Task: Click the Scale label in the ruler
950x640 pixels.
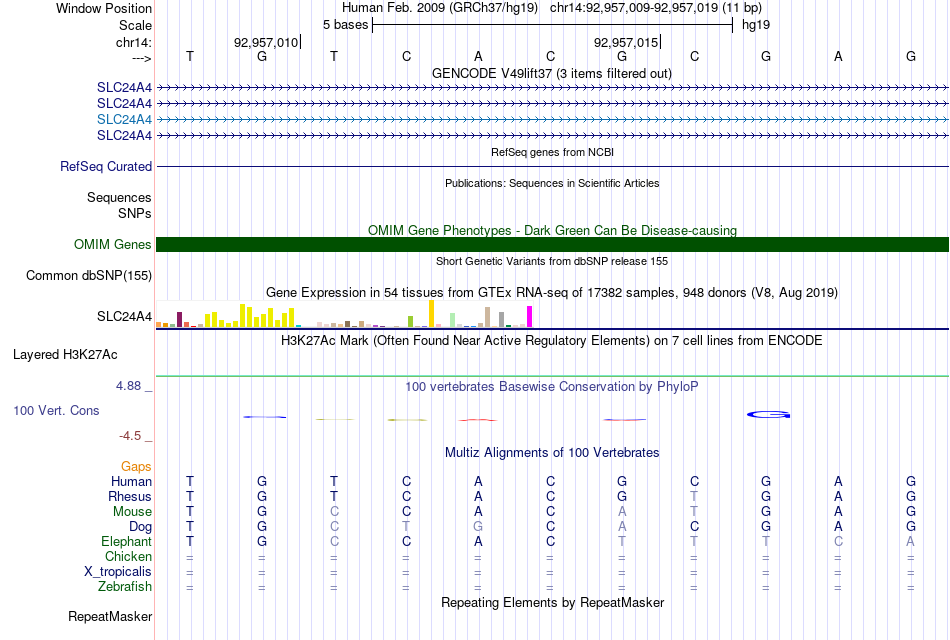Action: point(135,25)
